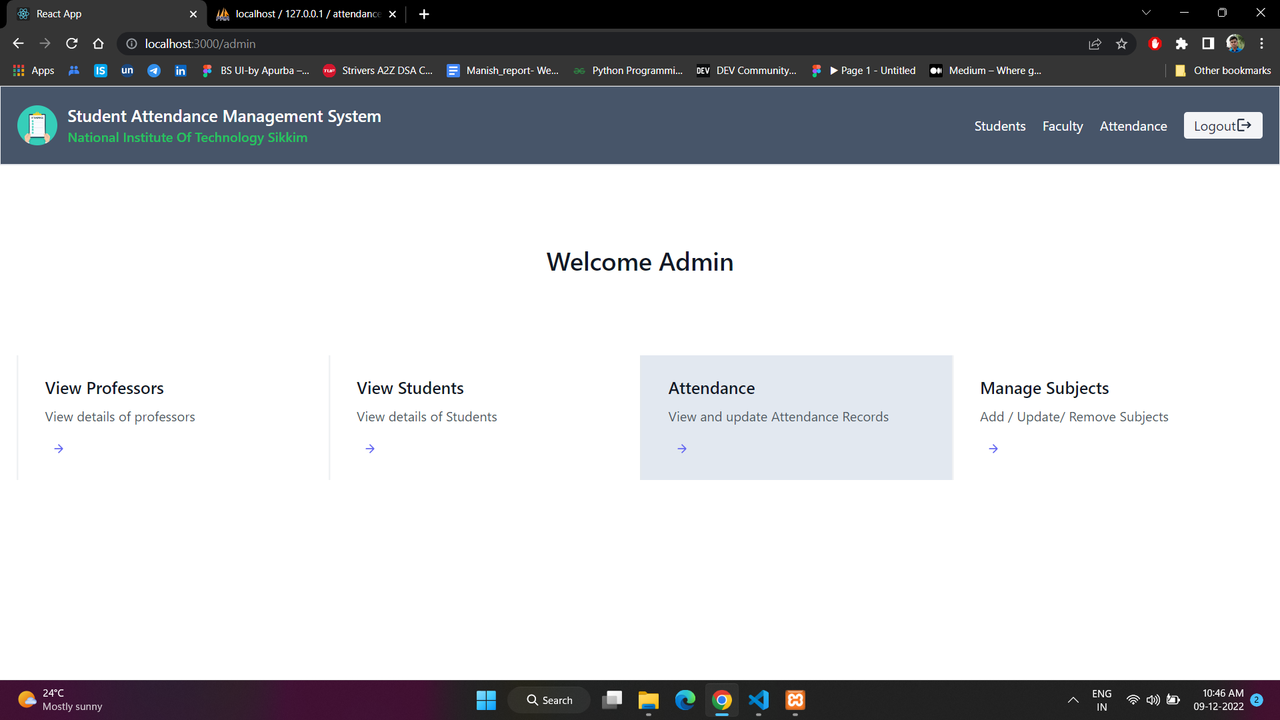The image size is (1280, 720).
Task: Open XAMPP Control Panel from the taskbar
Action: 794,700
